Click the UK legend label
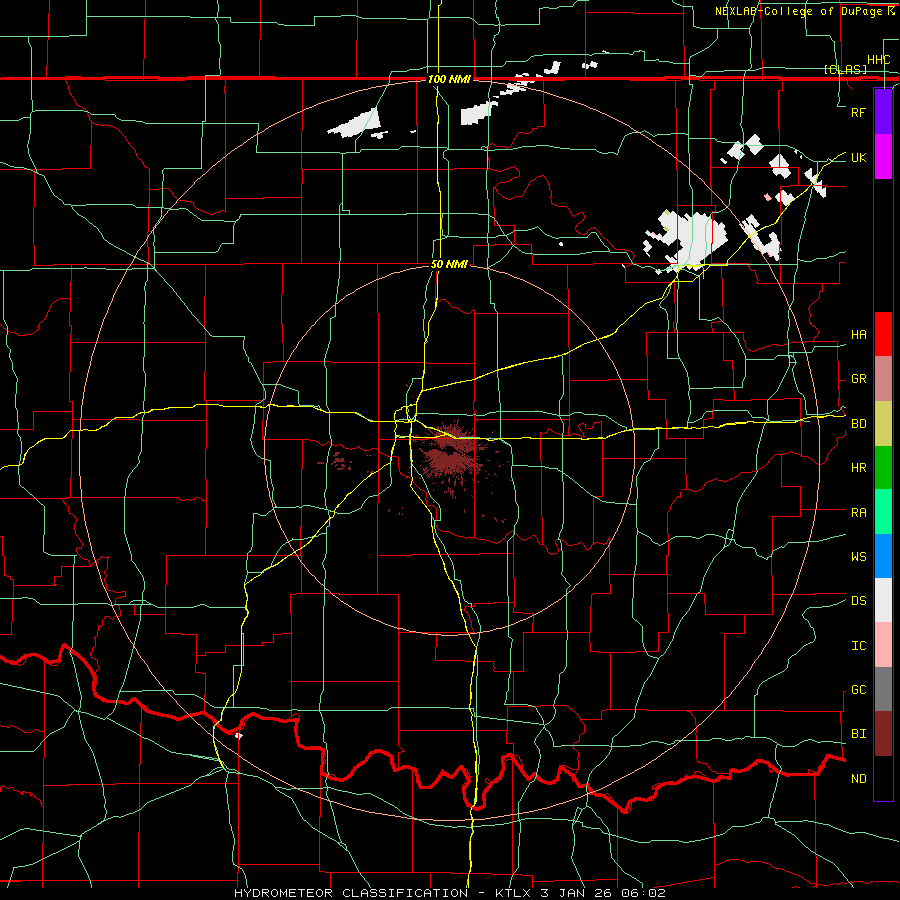The width and height of the screenshot is (900, 900). click(x=858, y=157)
